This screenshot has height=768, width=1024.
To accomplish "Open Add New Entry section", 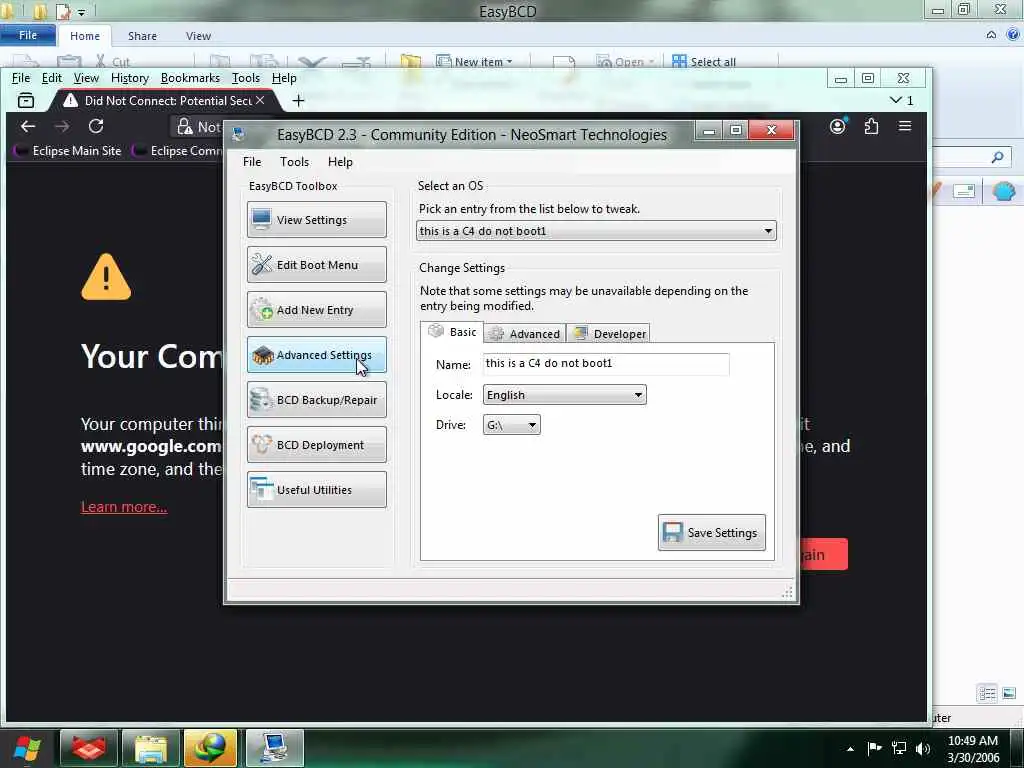I will click(x=317, y=310).
